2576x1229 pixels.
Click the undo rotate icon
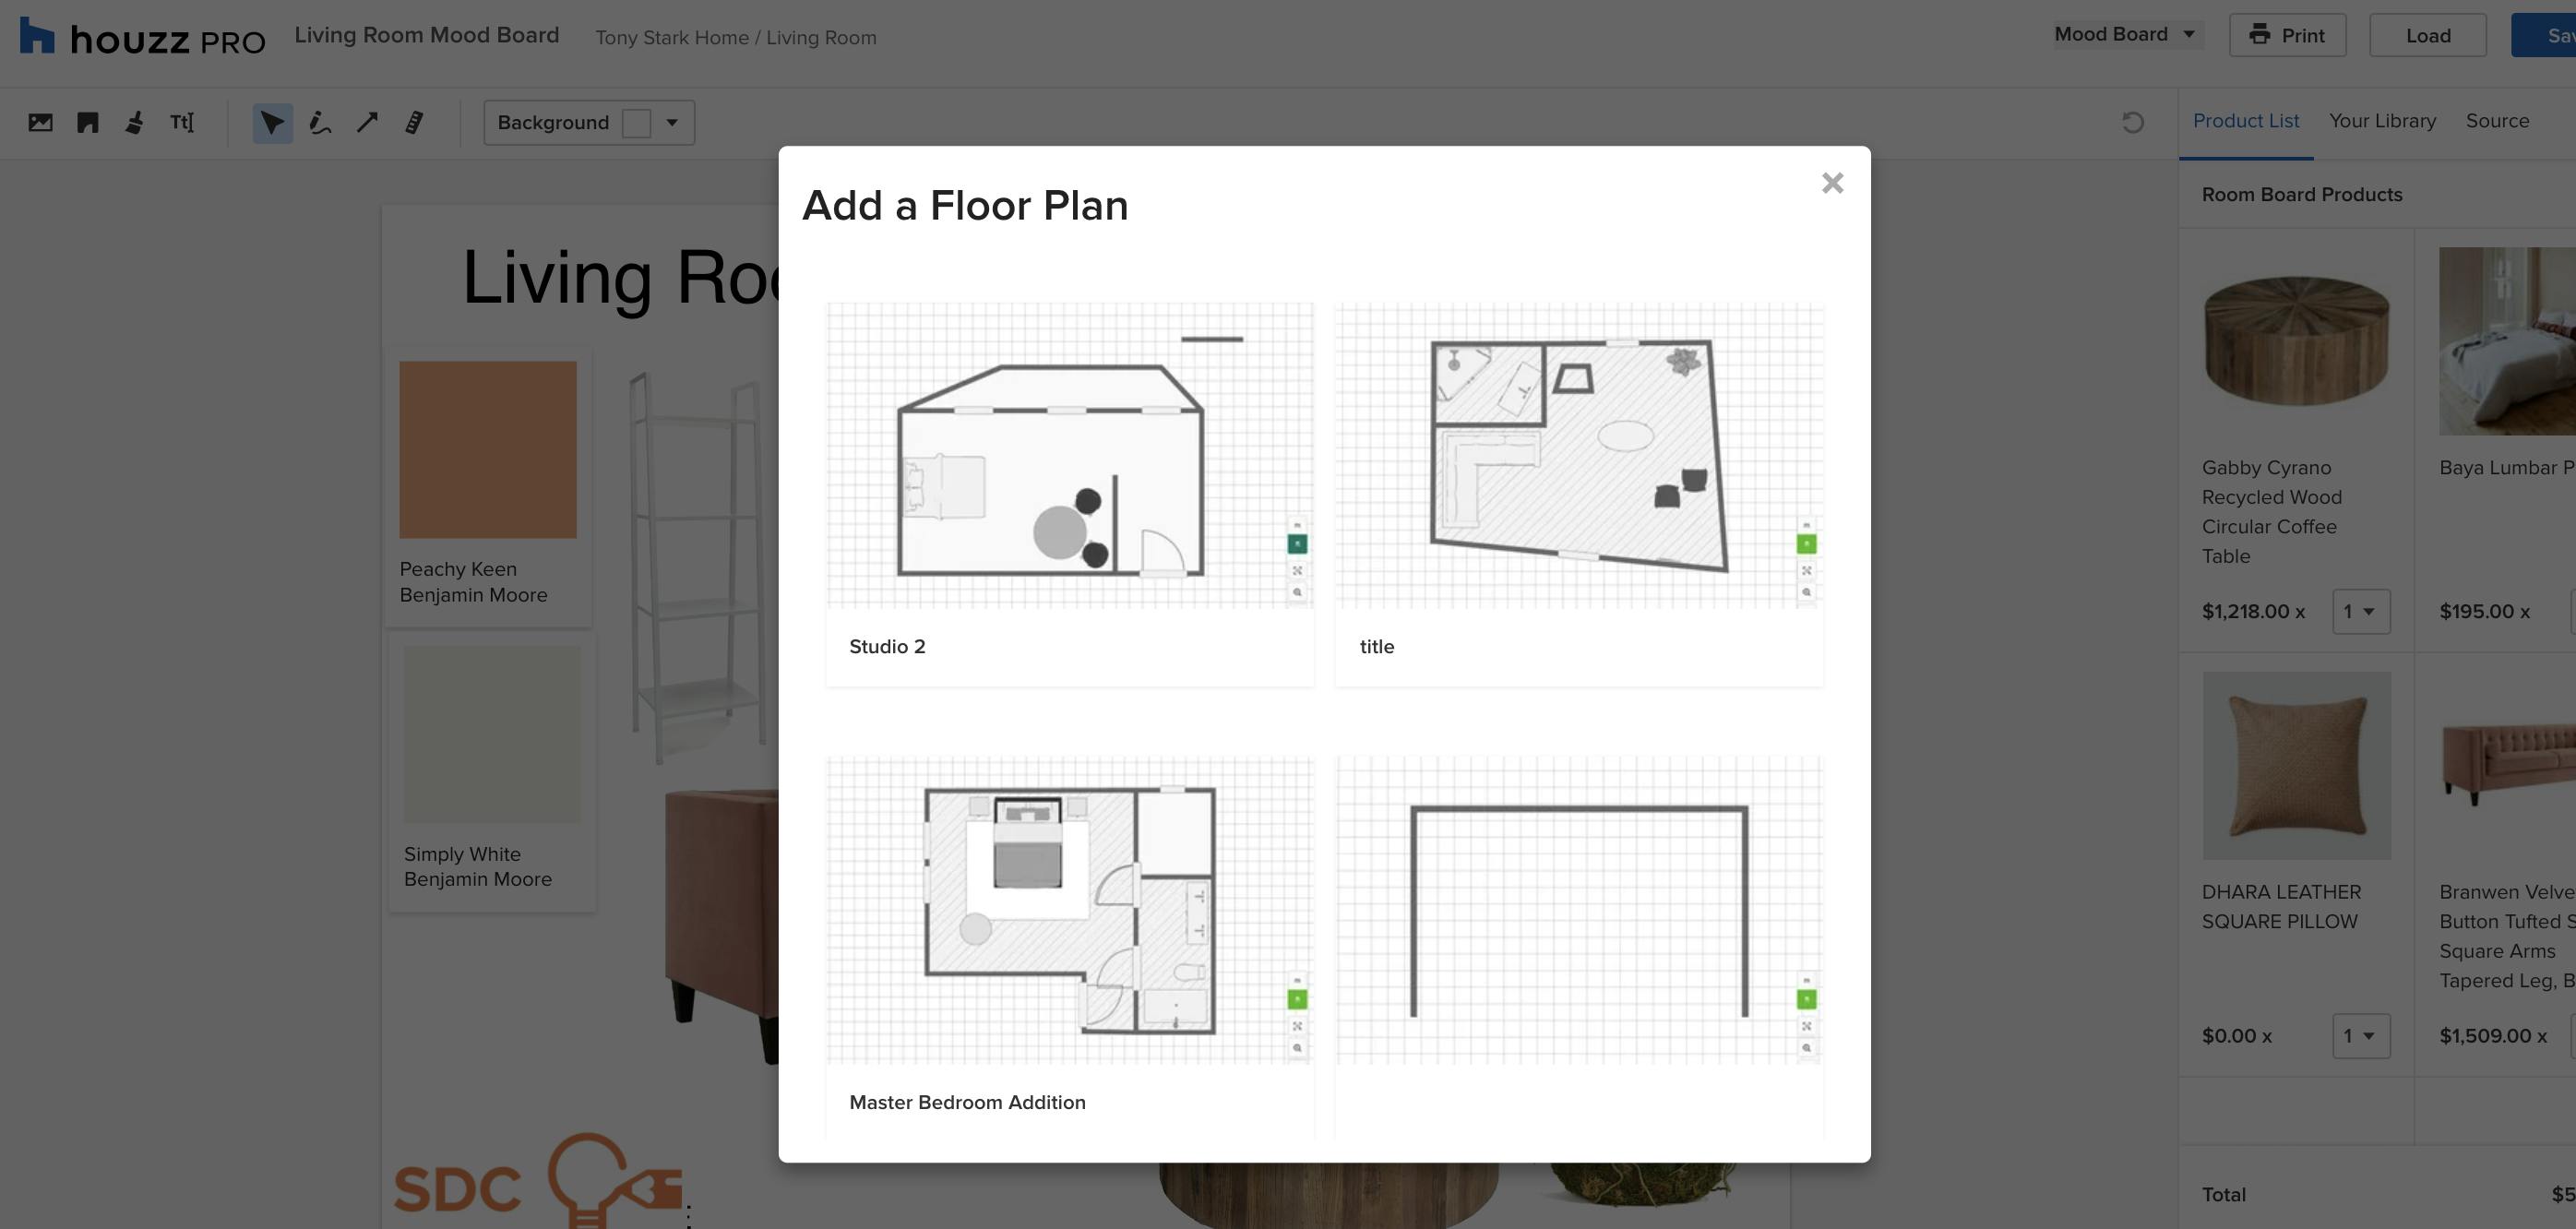click(2132, 122)
